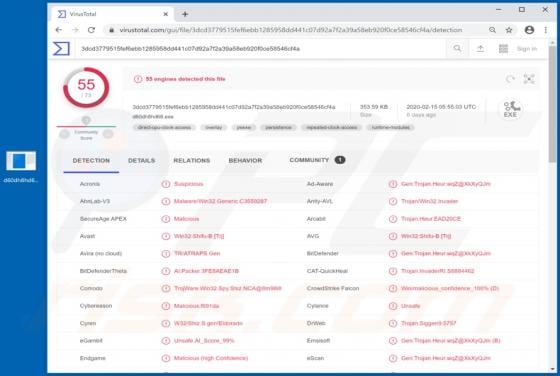This screenshot has height=376, width=560.
Task: Click the search magnifier in VirusTotal header
Action: click(x=457, y=48)
